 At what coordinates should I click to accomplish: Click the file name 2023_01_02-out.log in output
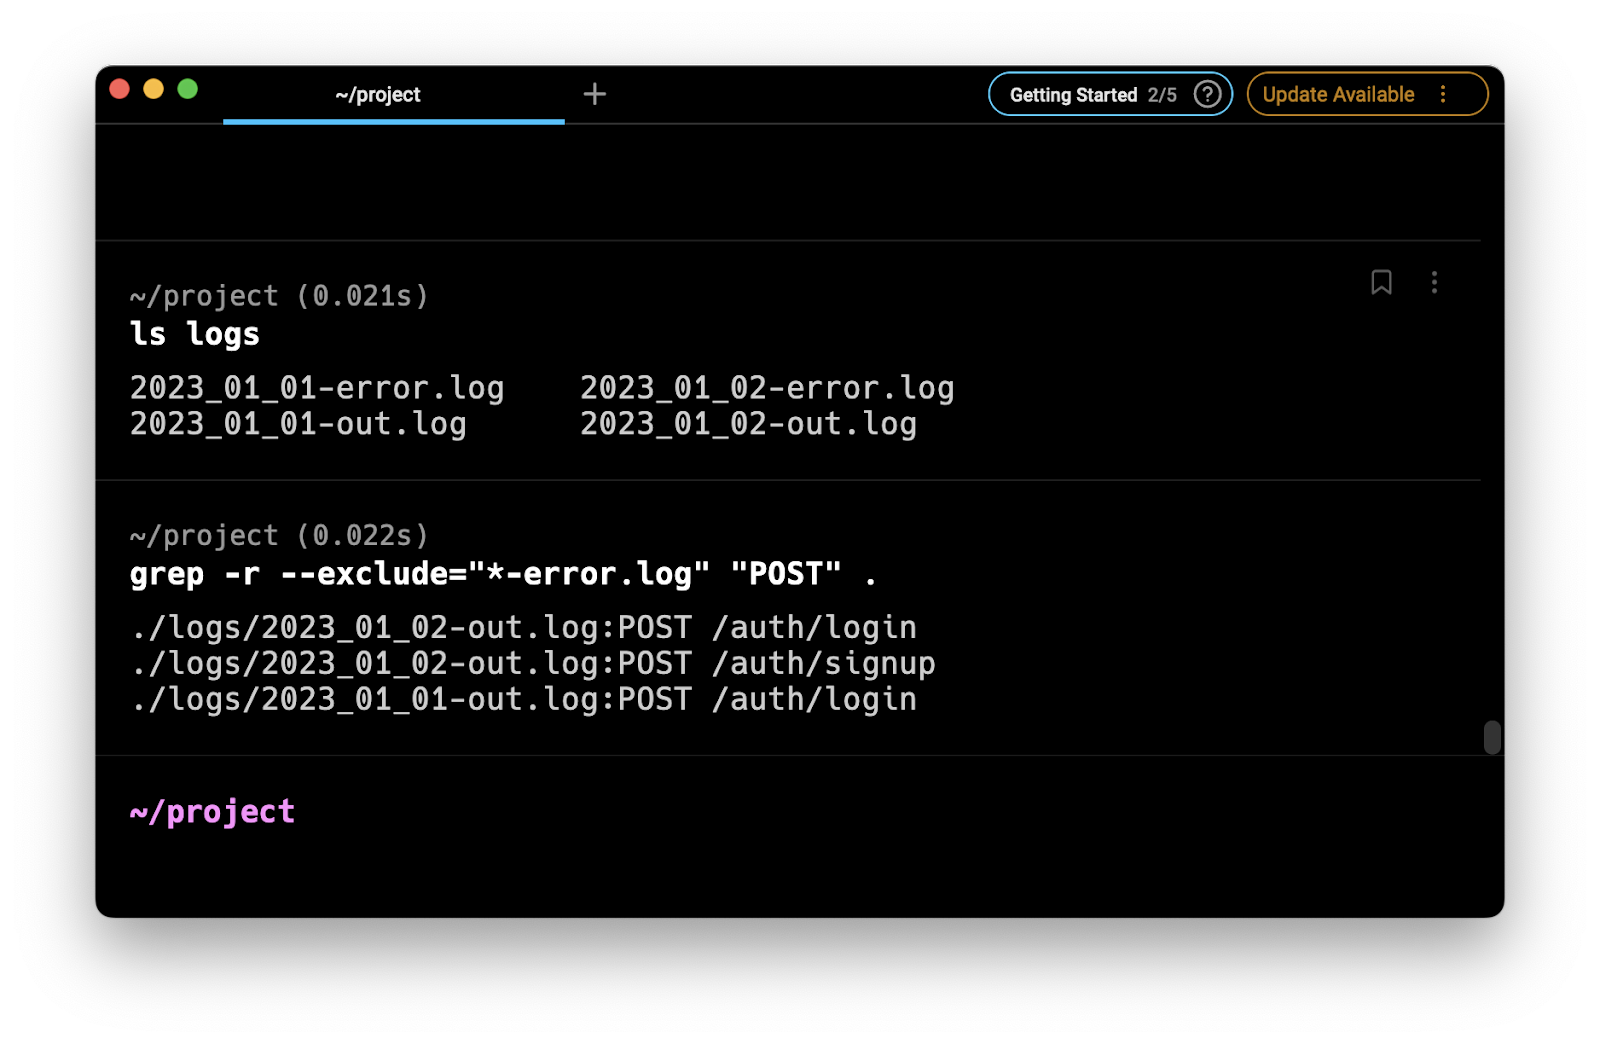(x=747, y=424)
